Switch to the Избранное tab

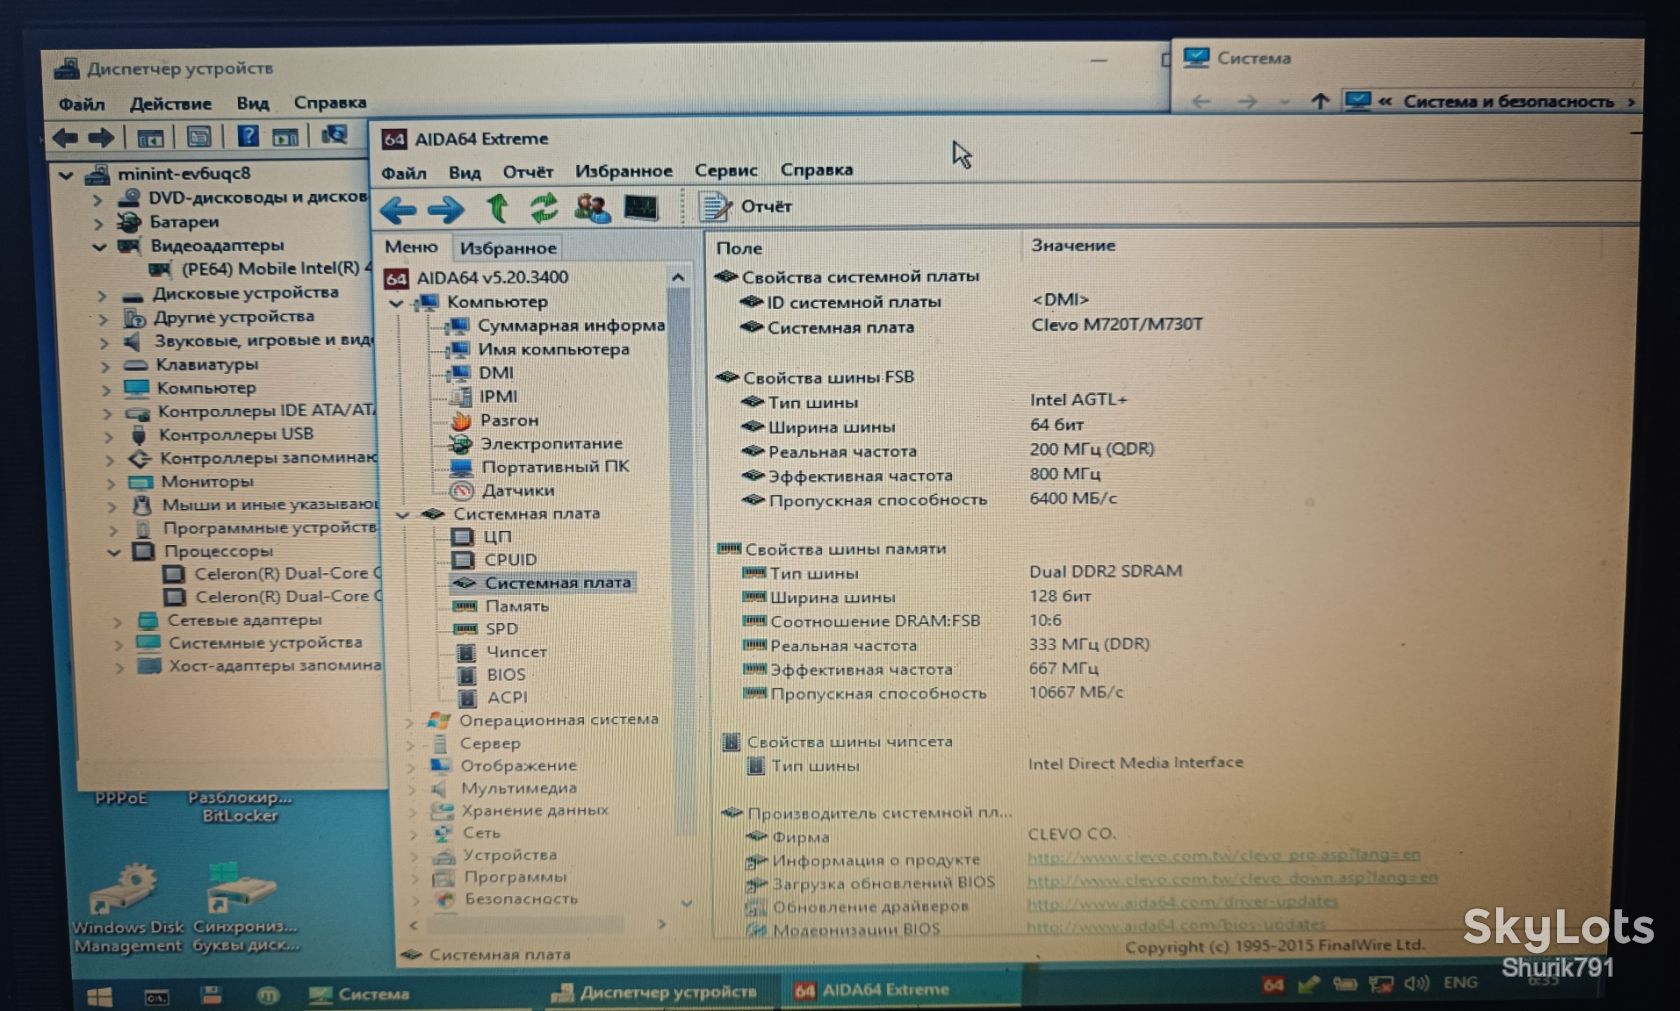(507, 248)
